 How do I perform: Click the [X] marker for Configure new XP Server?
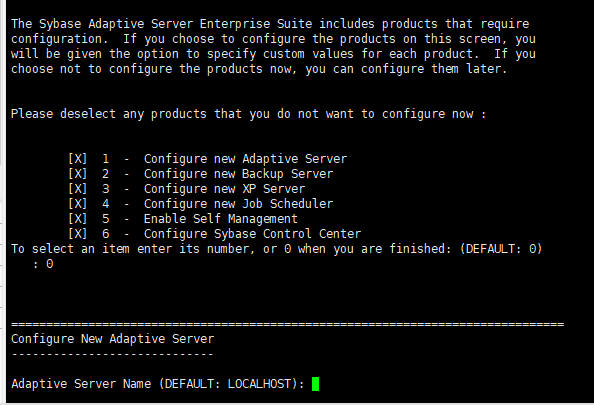pyautogui.click(x=78, y=188)
